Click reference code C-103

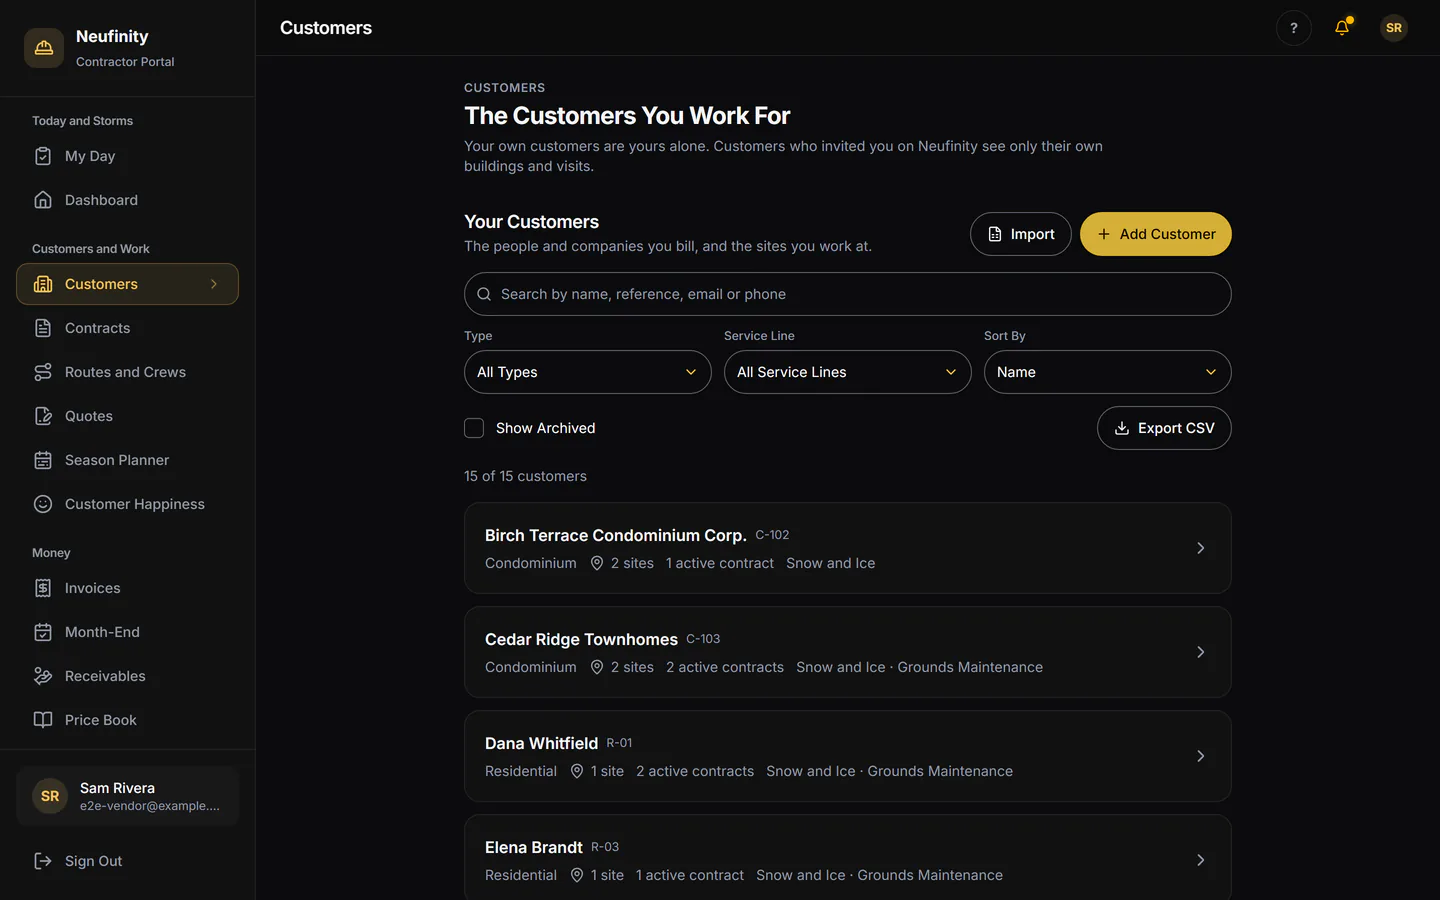pos(703,639)
